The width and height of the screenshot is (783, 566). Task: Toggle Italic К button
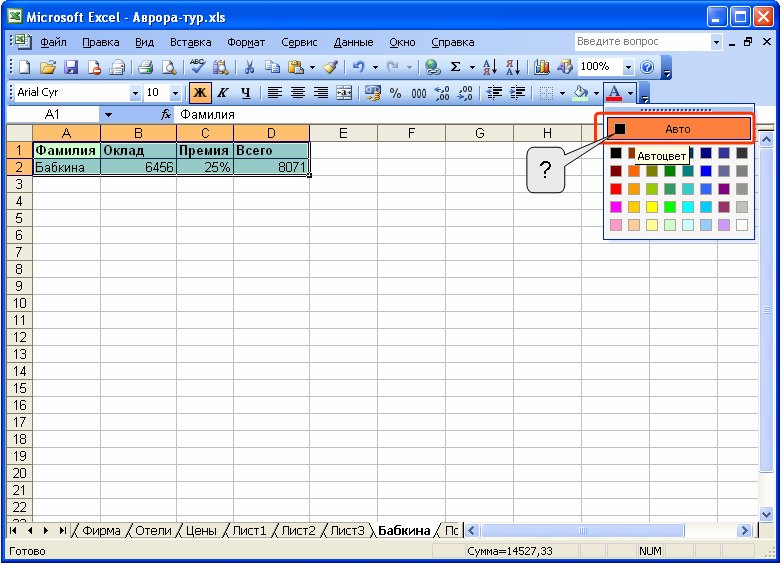coord(223,93)
